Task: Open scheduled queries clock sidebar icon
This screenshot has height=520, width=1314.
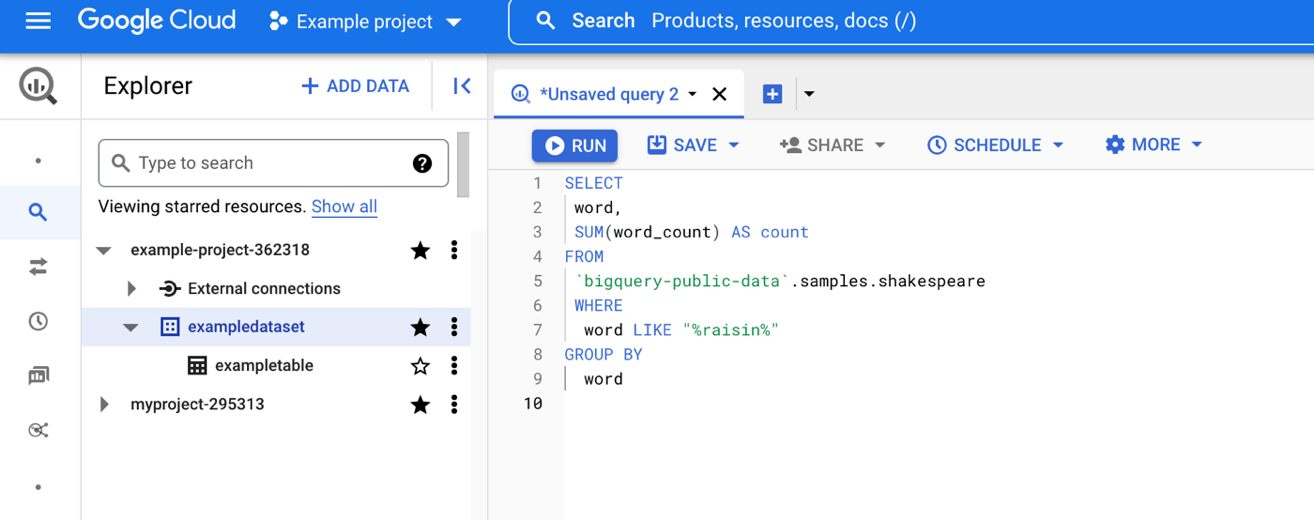Action: pos(38,321)
